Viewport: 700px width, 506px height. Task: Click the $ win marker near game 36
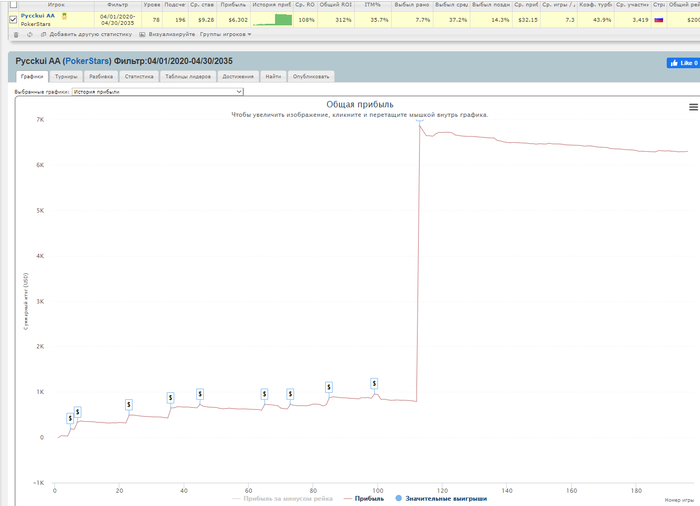tap(170, 397)
